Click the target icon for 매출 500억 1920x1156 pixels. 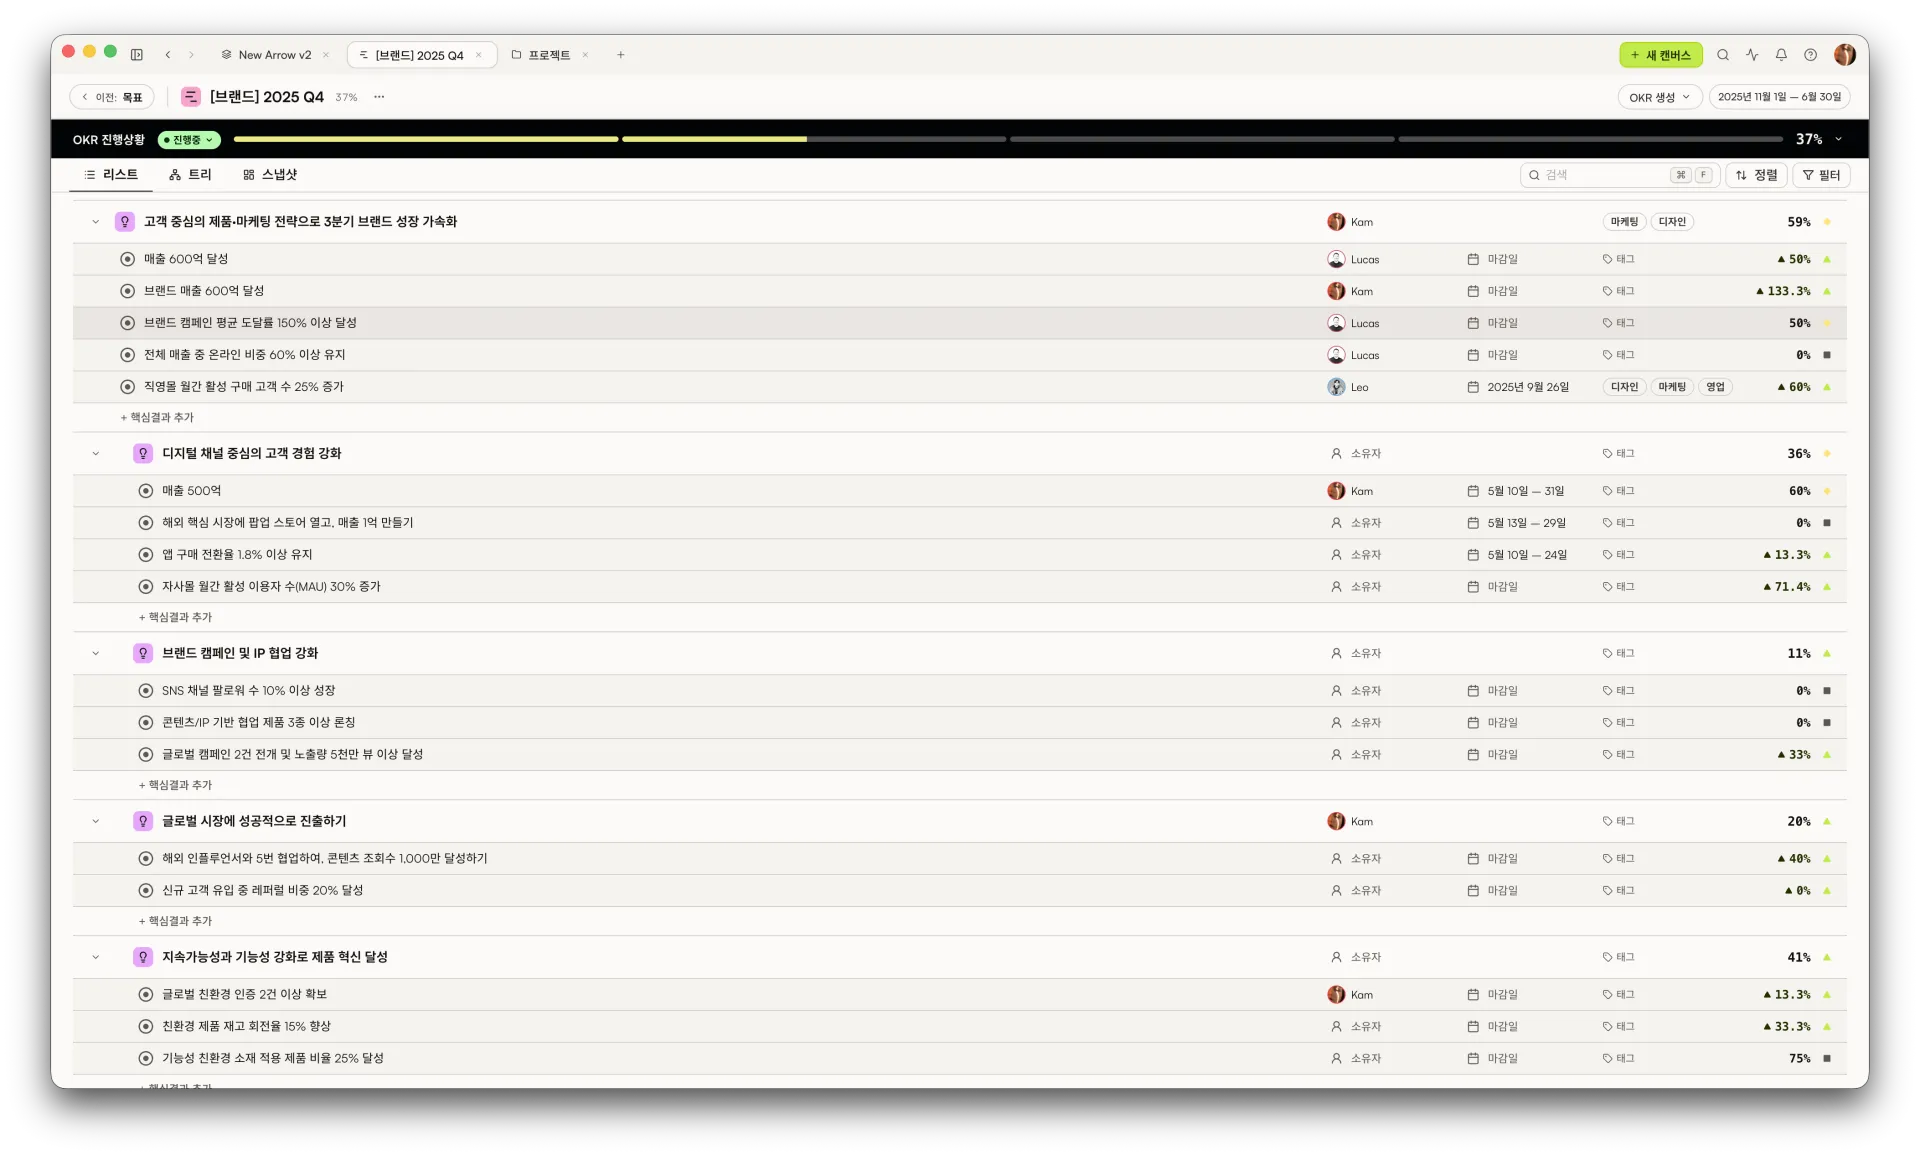(x=146, y=491)
